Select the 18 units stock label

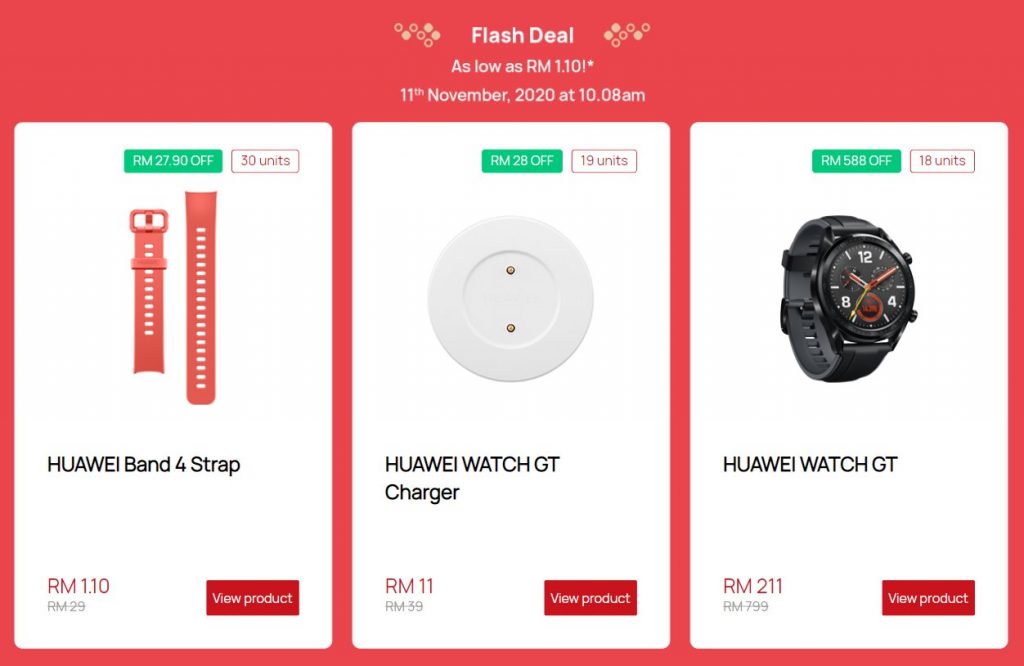[x=942, y=161]
